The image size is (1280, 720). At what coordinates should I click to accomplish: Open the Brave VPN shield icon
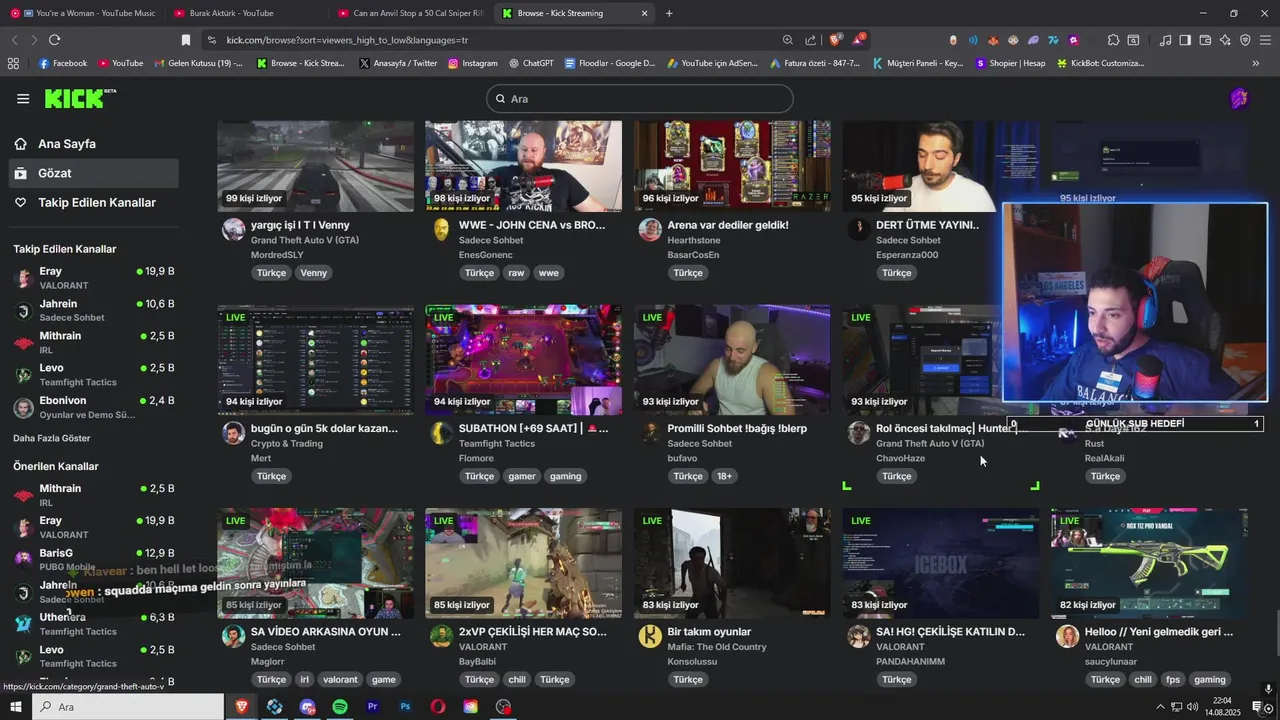[1245, 40]
